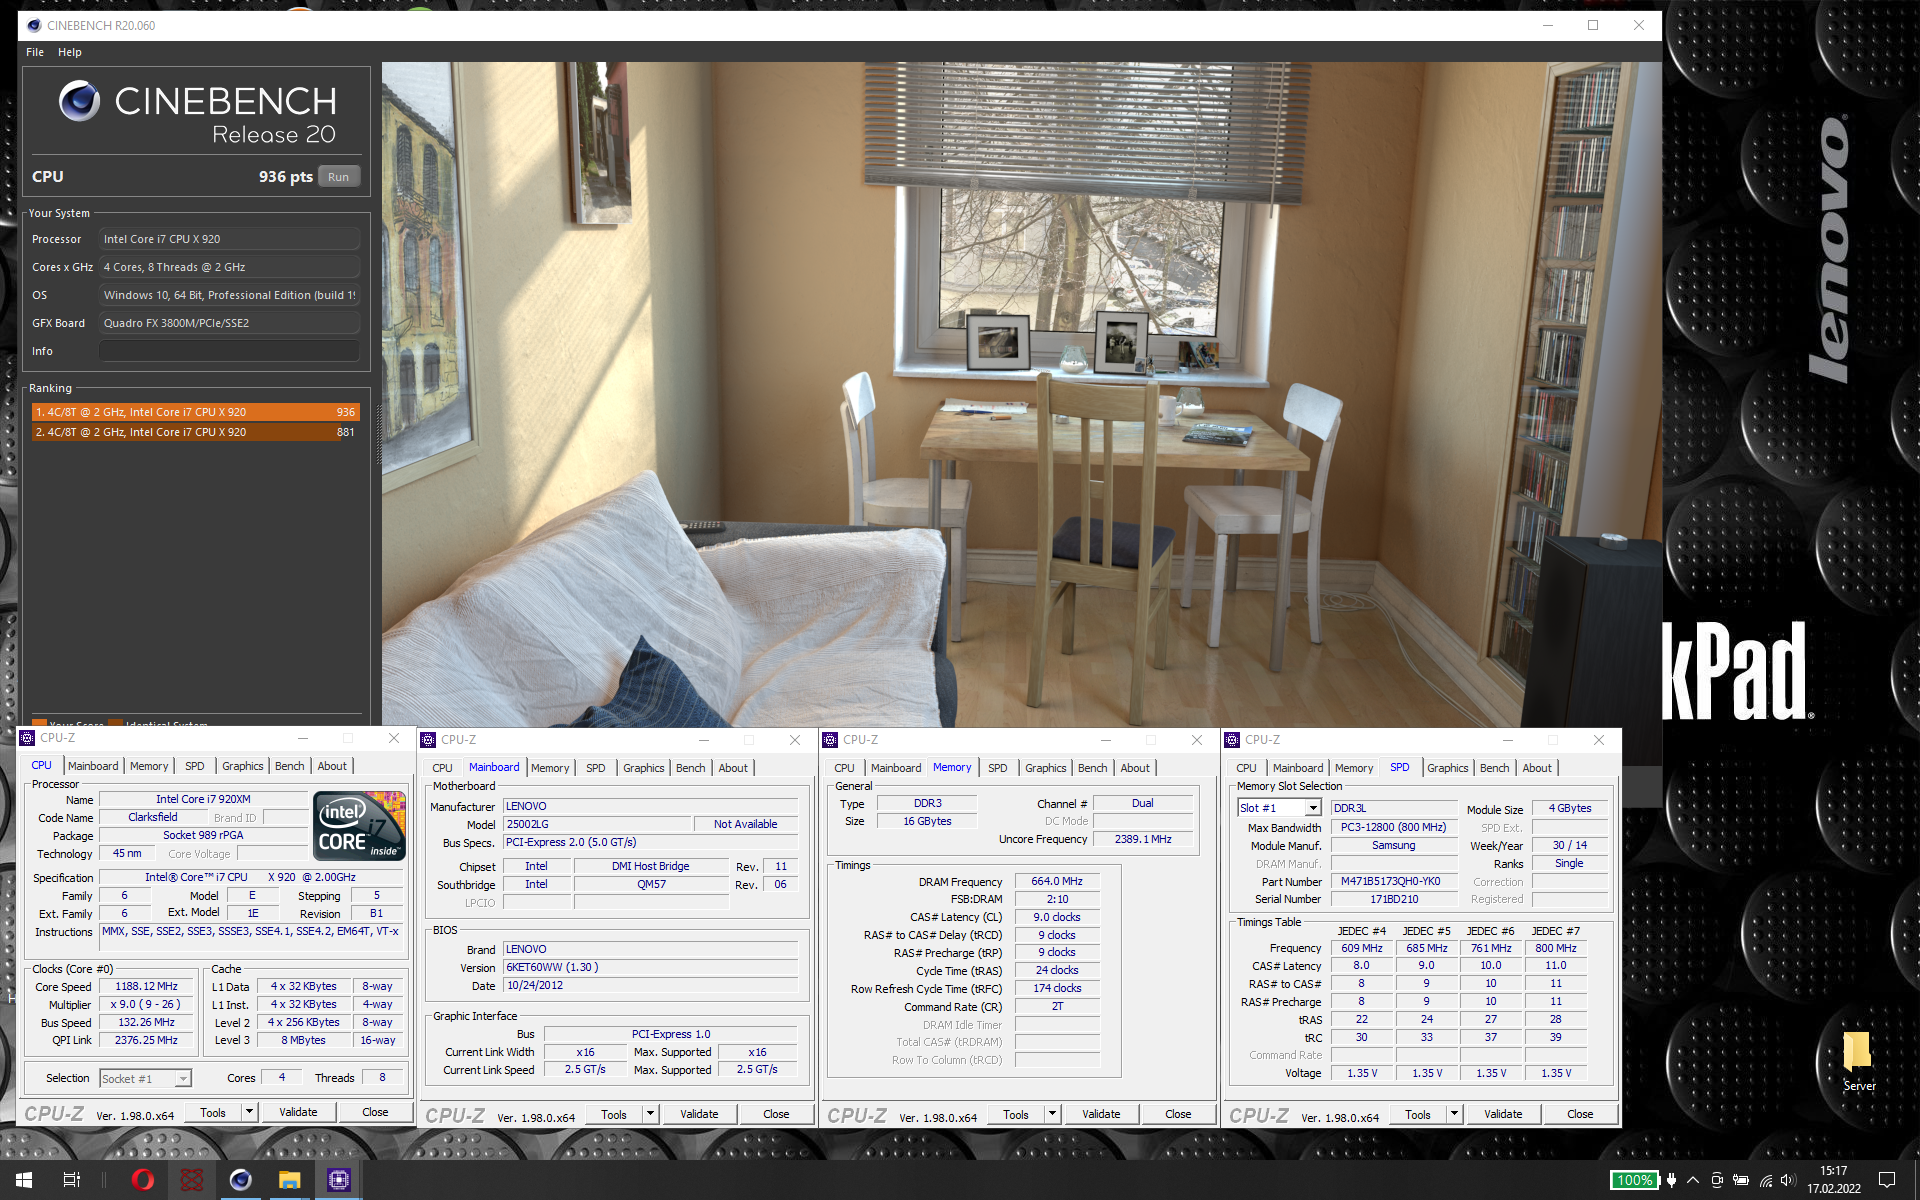Viewport: 1920px width, 1200px height.
Task: Select the second ranking entry scoring 881
Action: point(195,432)
